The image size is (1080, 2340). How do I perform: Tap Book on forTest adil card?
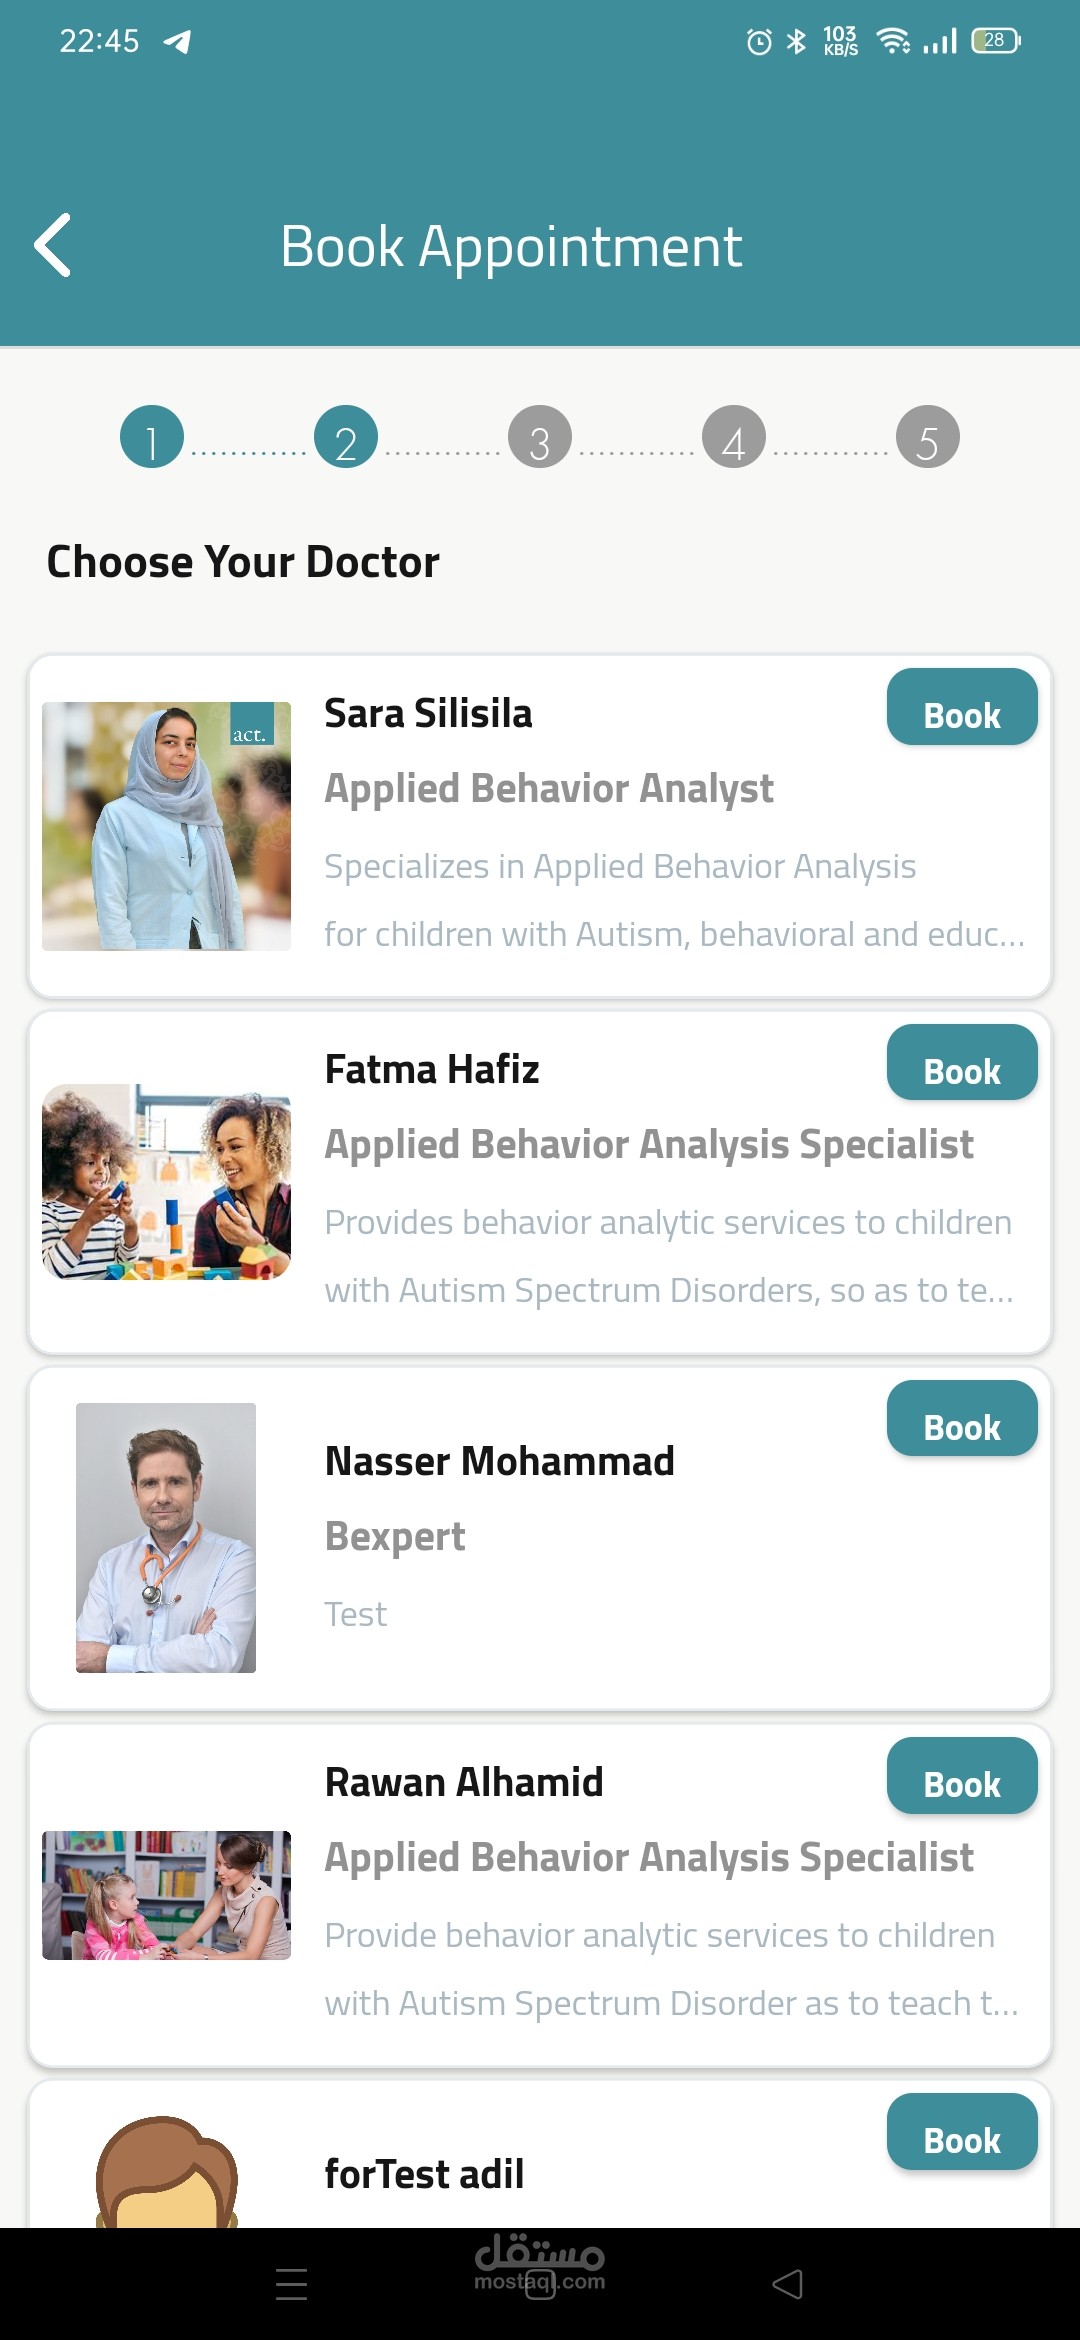click(961, 2133)
